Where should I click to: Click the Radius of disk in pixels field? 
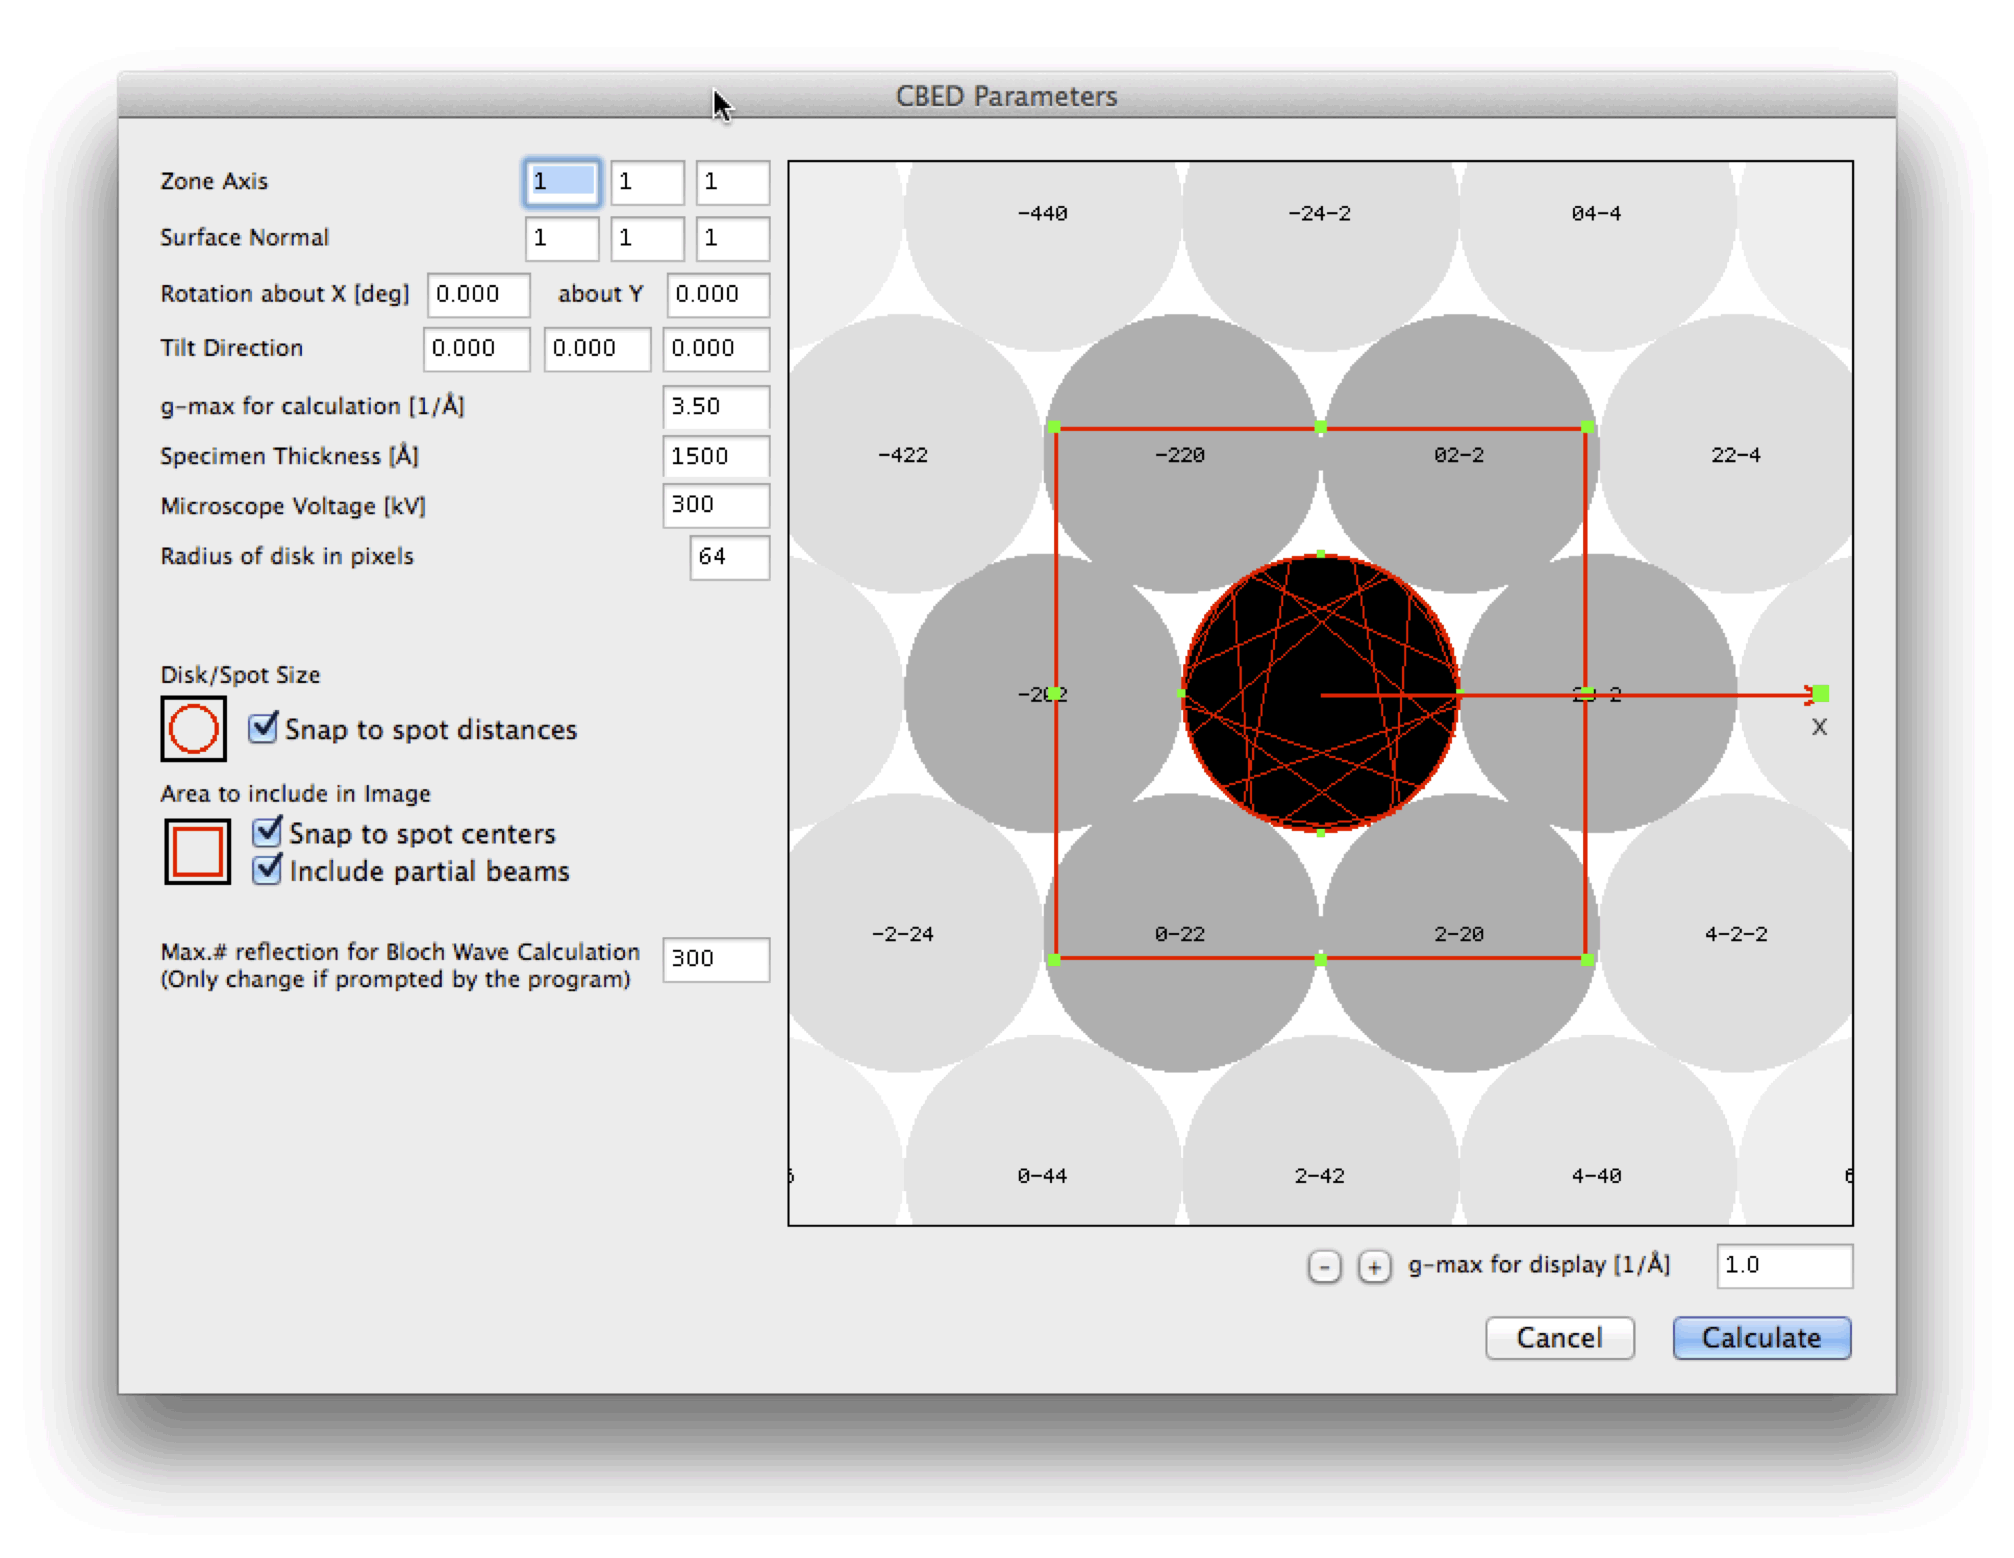[x=729, y=557]
